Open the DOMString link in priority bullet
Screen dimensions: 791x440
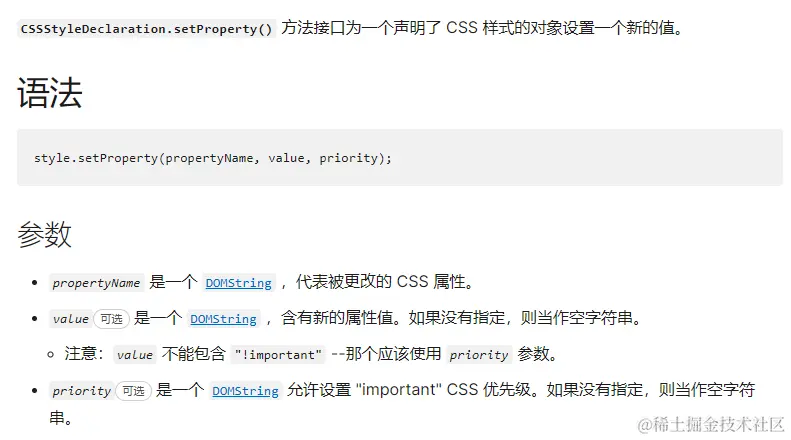pos(245,391)
